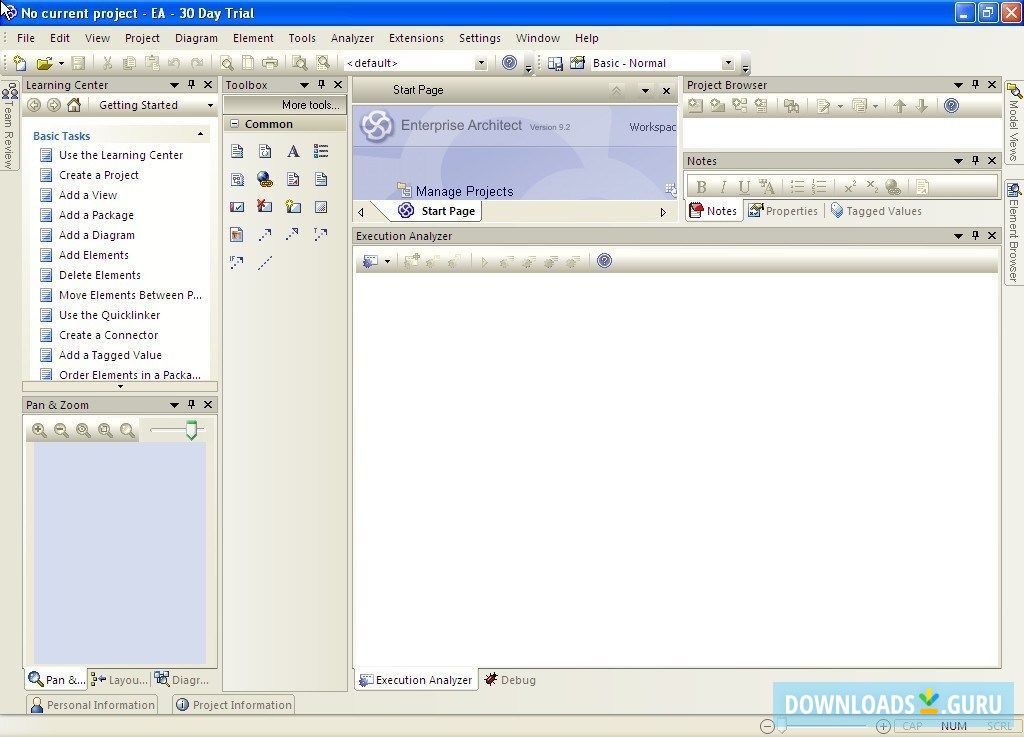
Task: Click the Pan & Zoom preview area
Action: click(x=120, y=554)
